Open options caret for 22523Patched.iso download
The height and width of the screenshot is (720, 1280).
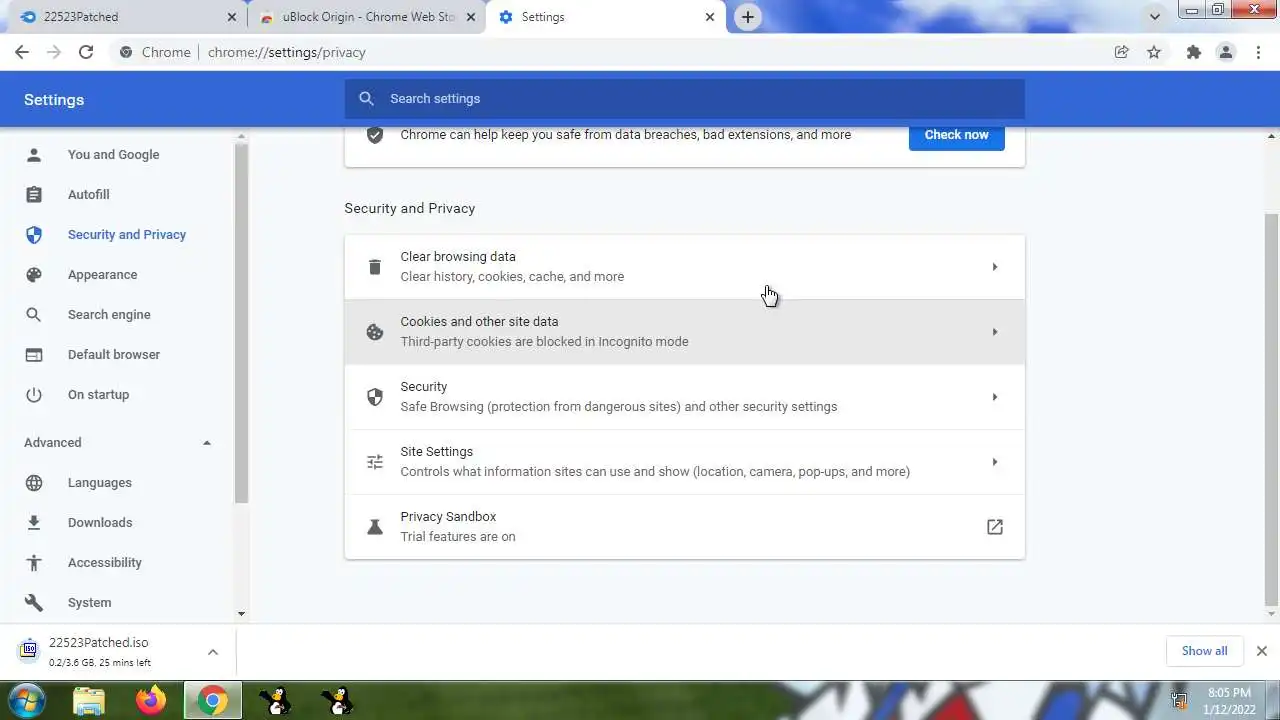pos(212,652)
